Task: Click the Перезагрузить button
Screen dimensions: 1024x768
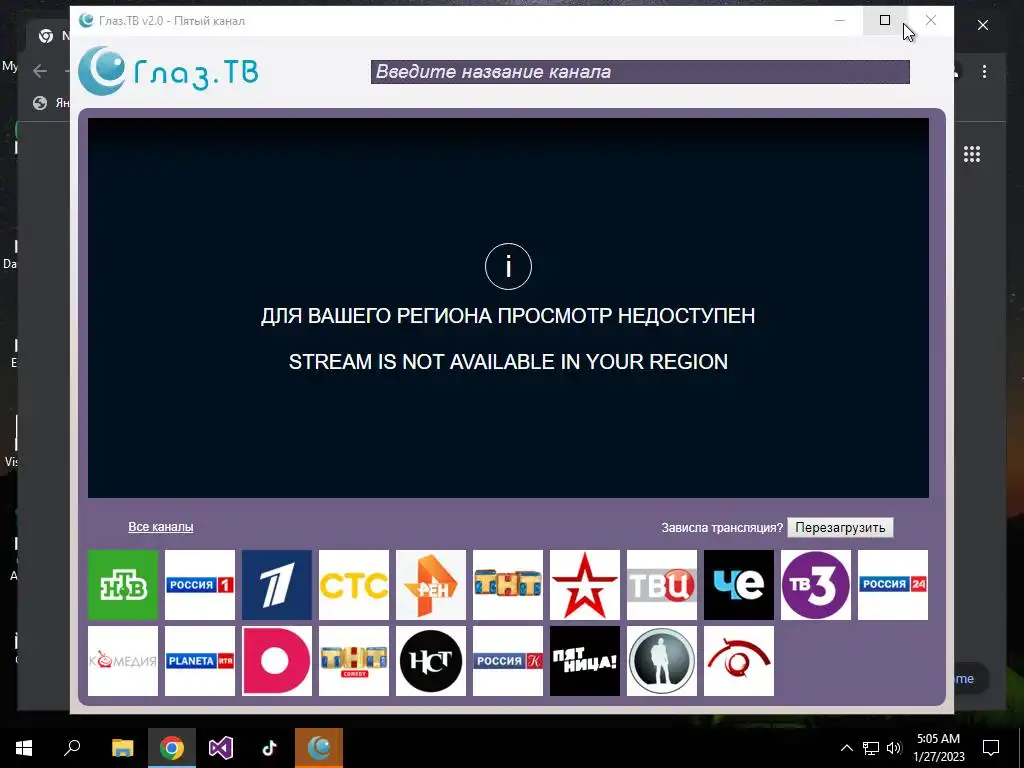Action: tap(840, 528)
